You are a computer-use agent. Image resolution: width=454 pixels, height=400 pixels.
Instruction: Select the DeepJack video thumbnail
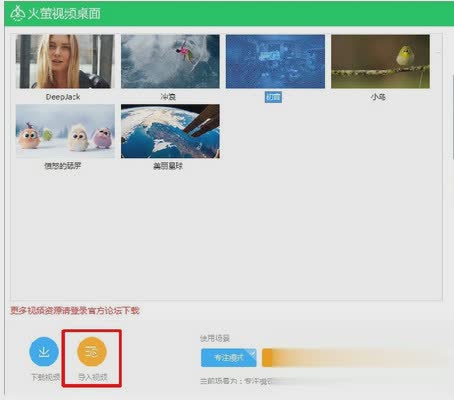(x=65, y=61)
